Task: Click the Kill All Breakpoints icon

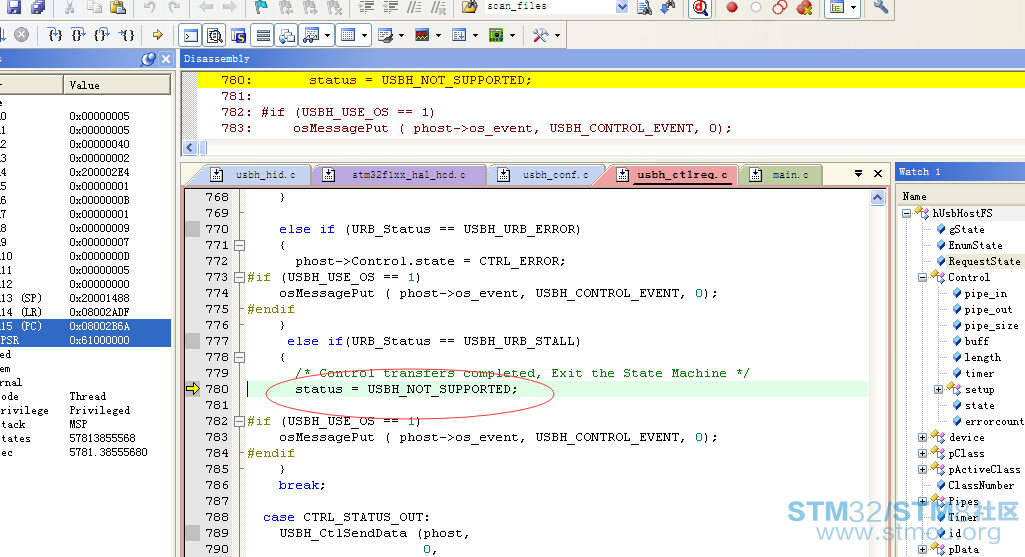Action: click(805, 8)
